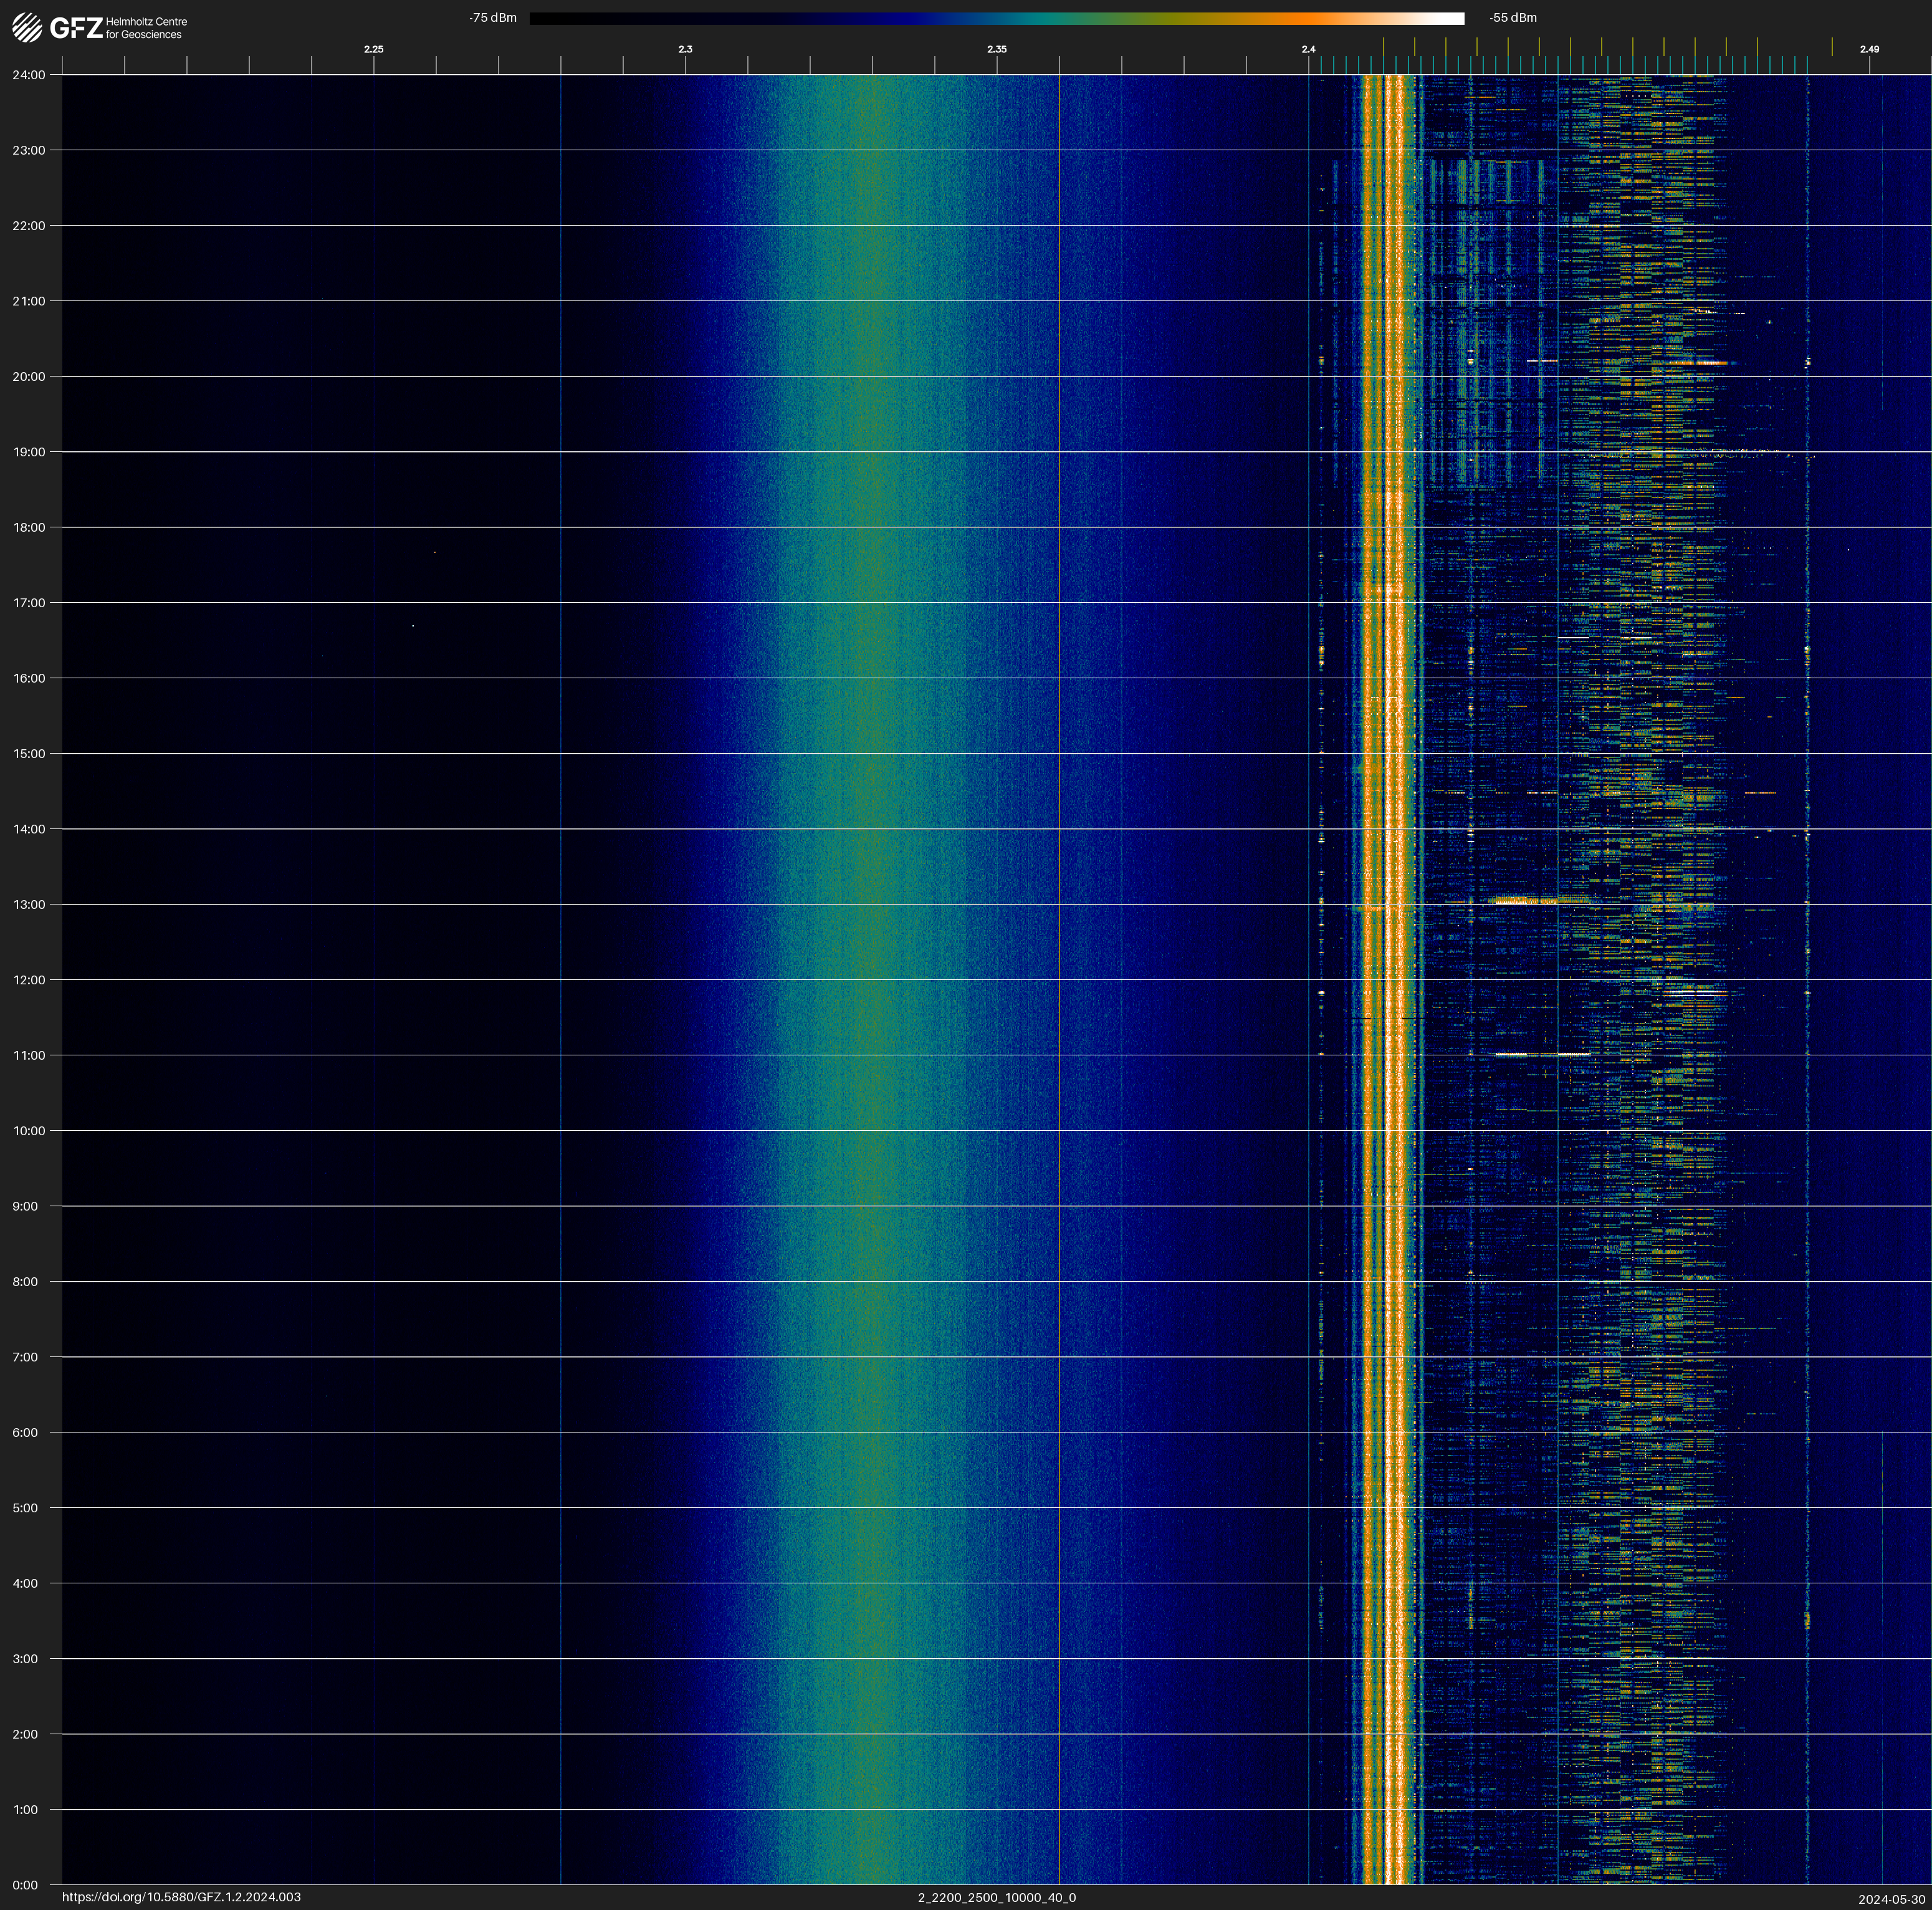Click the 24:00 time axis label
Image resolution: width=1932 pixels, height=1910 pixels.
[x=29, y=75]
